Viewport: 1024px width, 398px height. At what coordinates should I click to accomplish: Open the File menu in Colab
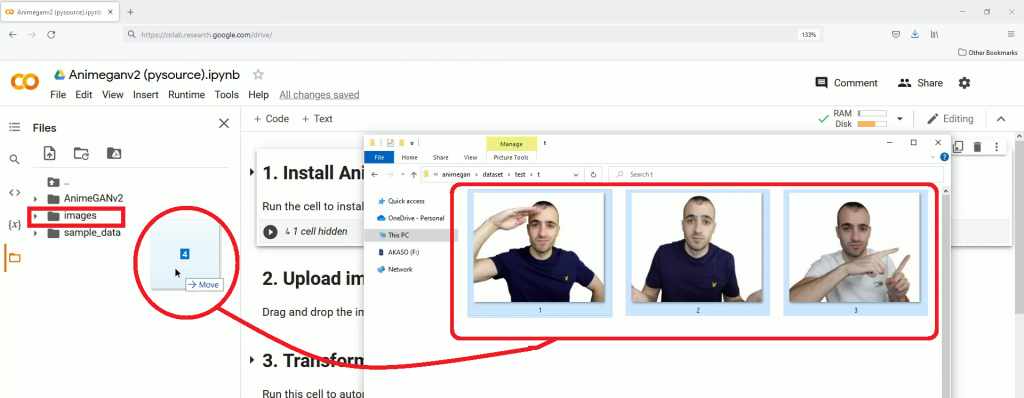pyautogui.click(x=58, y=95)
